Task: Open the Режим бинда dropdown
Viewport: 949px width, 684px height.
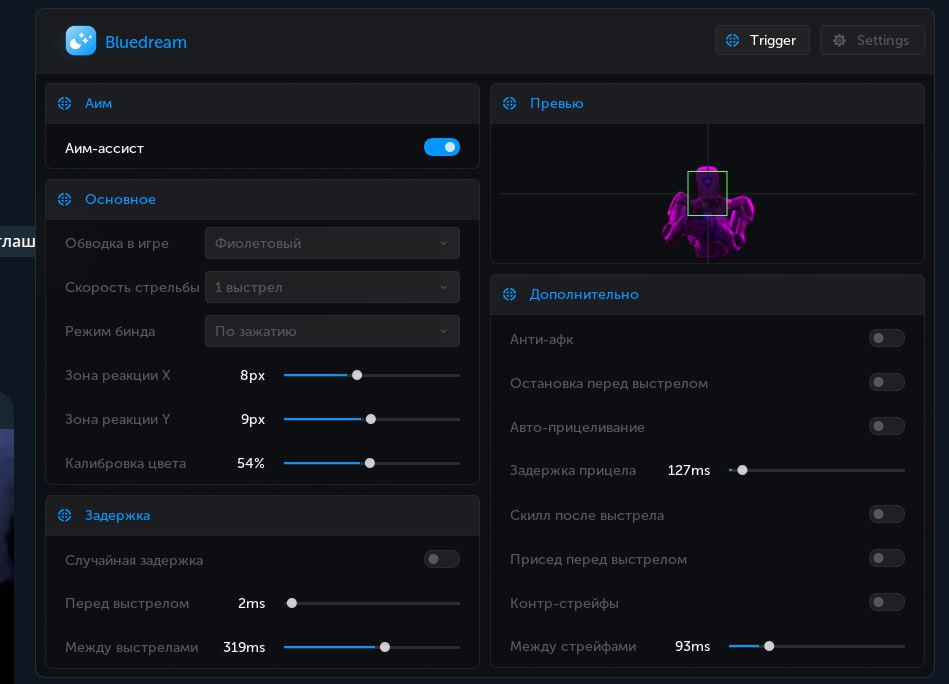Action: [332, 331]
